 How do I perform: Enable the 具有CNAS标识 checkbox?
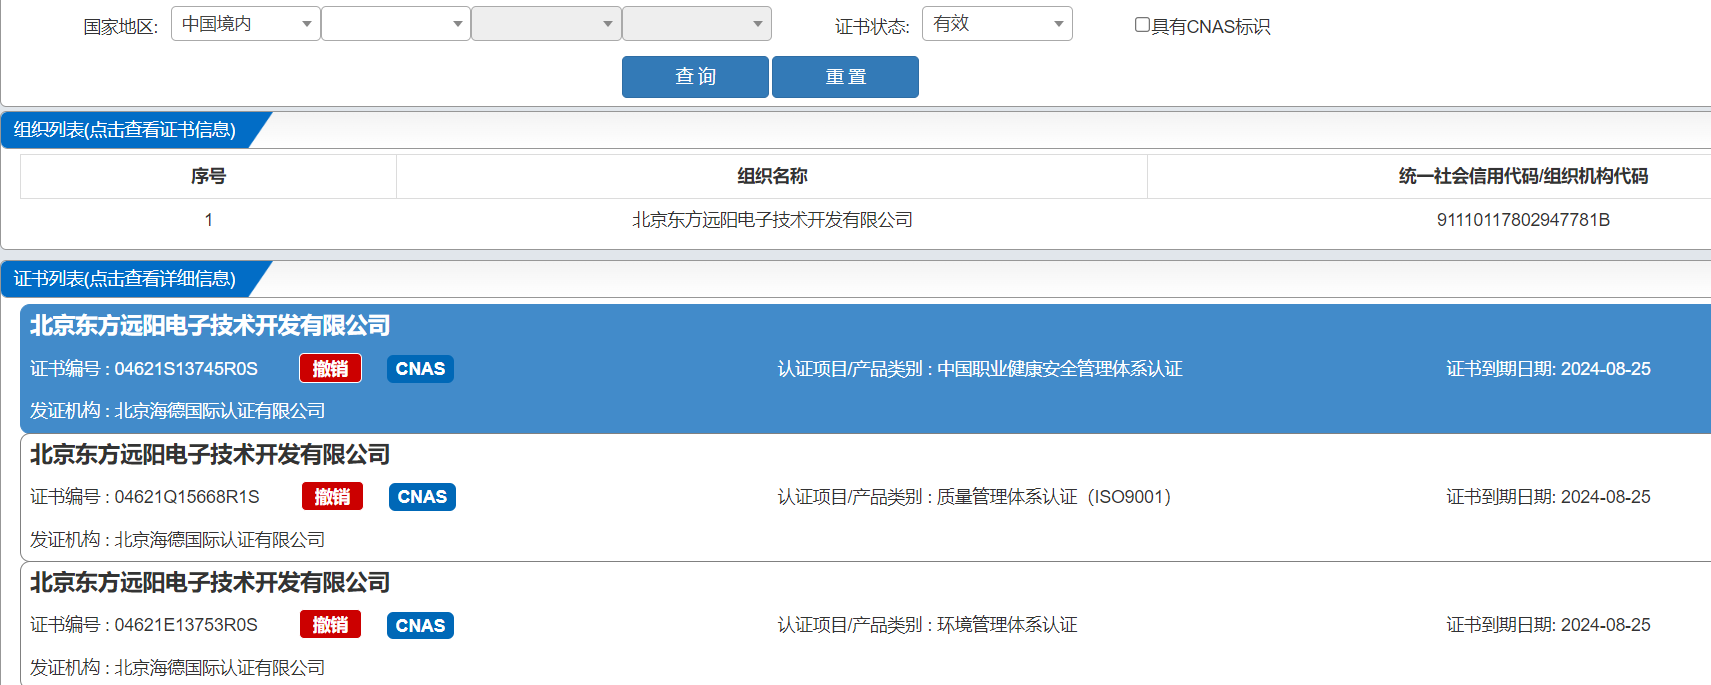coord(1142,25)
